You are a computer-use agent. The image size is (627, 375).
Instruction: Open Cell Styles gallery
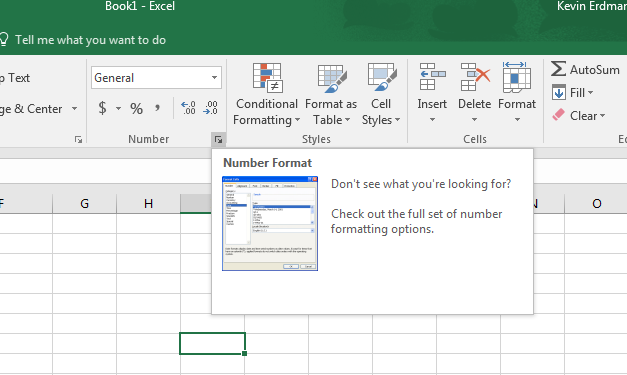pyautogui.click(x=381, y=94)
